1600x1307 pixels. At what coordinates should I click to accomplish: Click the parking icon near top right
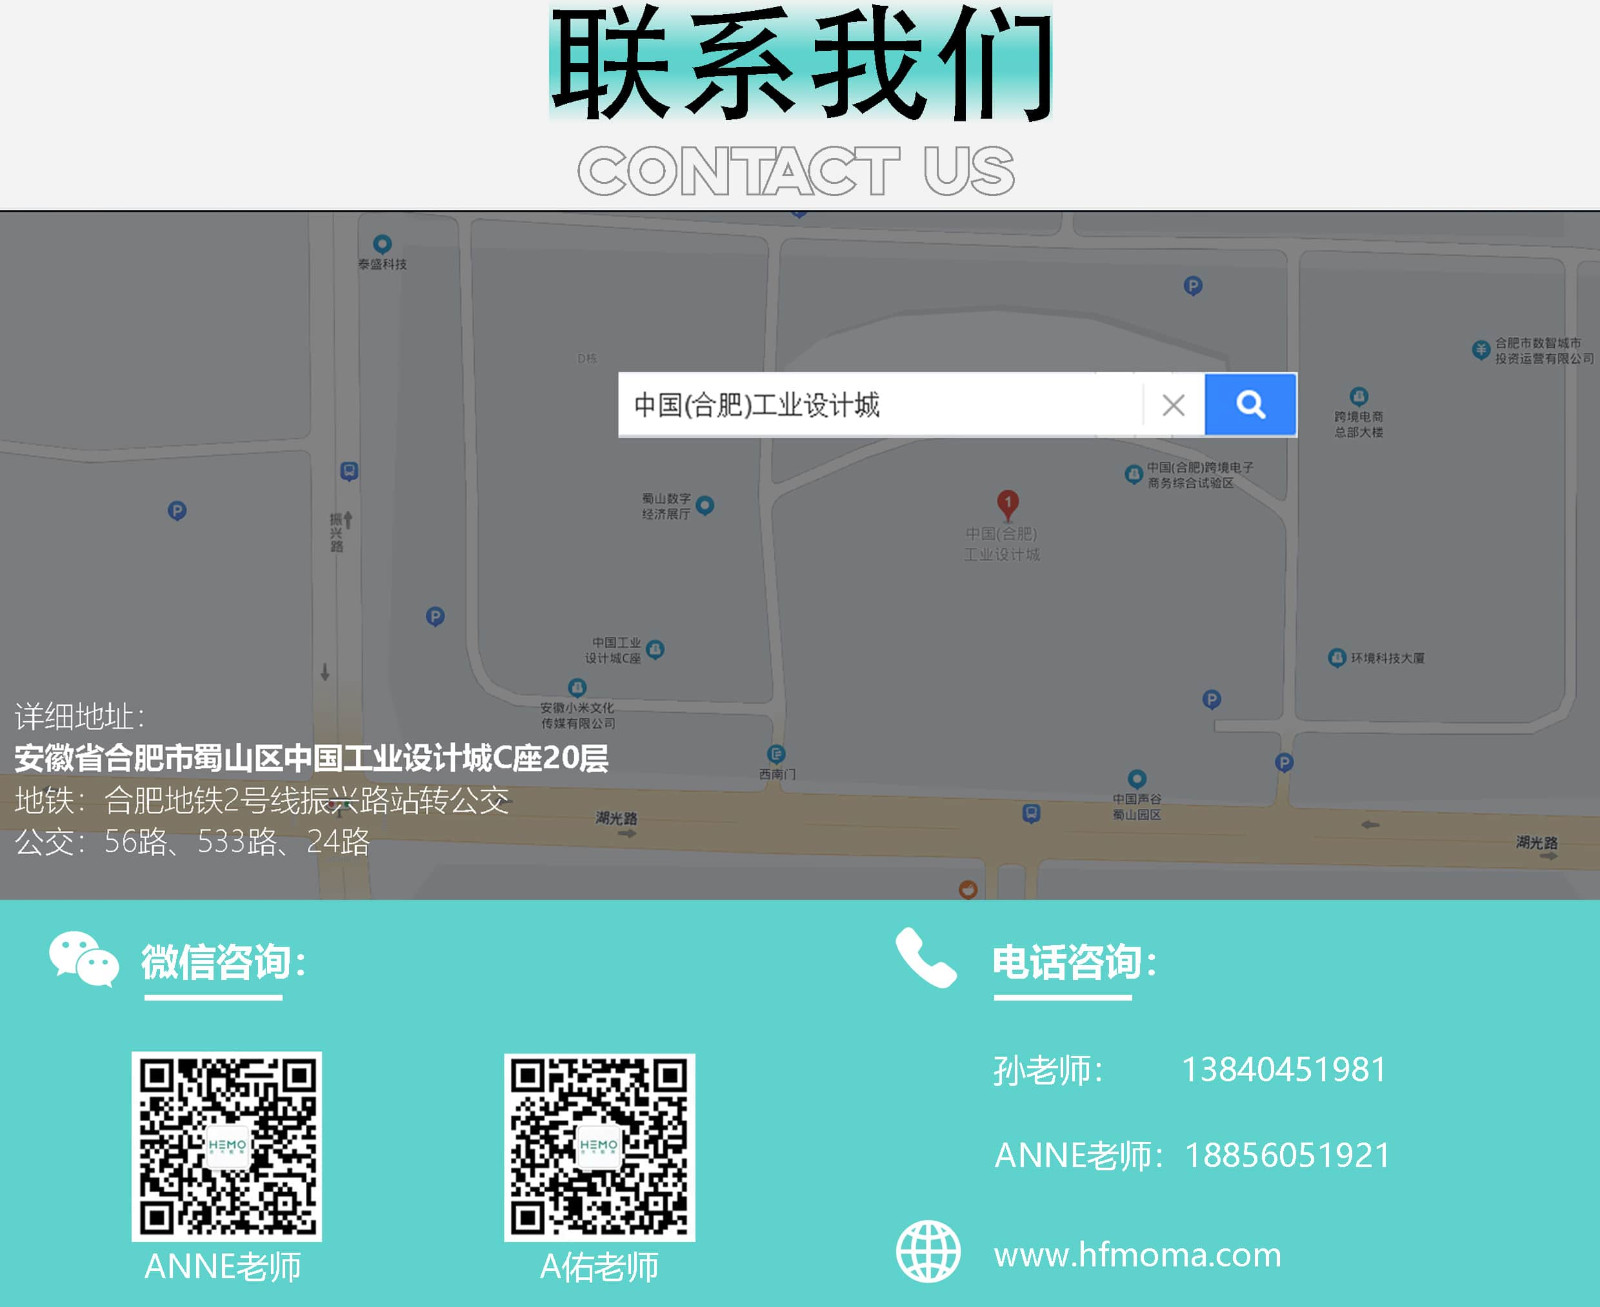tap(1193, 286)
